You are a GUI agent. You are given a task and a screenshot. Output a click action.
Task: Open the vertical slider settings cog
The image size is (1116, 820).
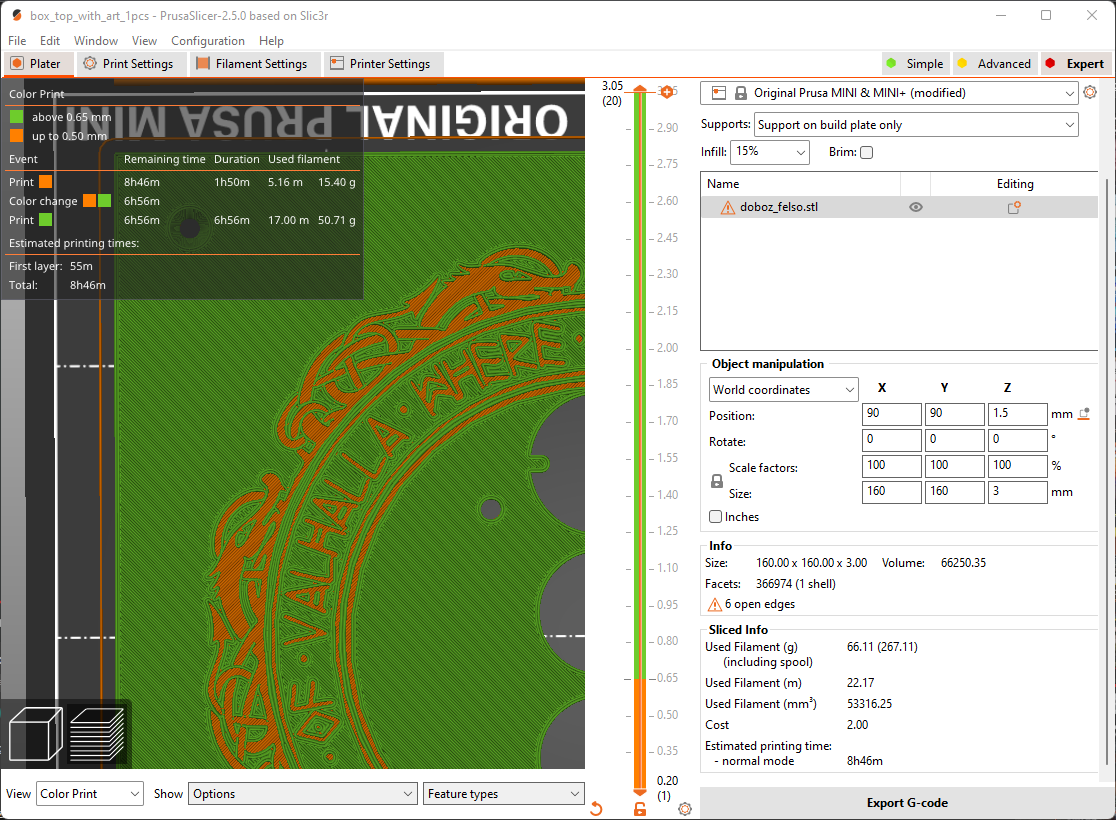[685, 809]
